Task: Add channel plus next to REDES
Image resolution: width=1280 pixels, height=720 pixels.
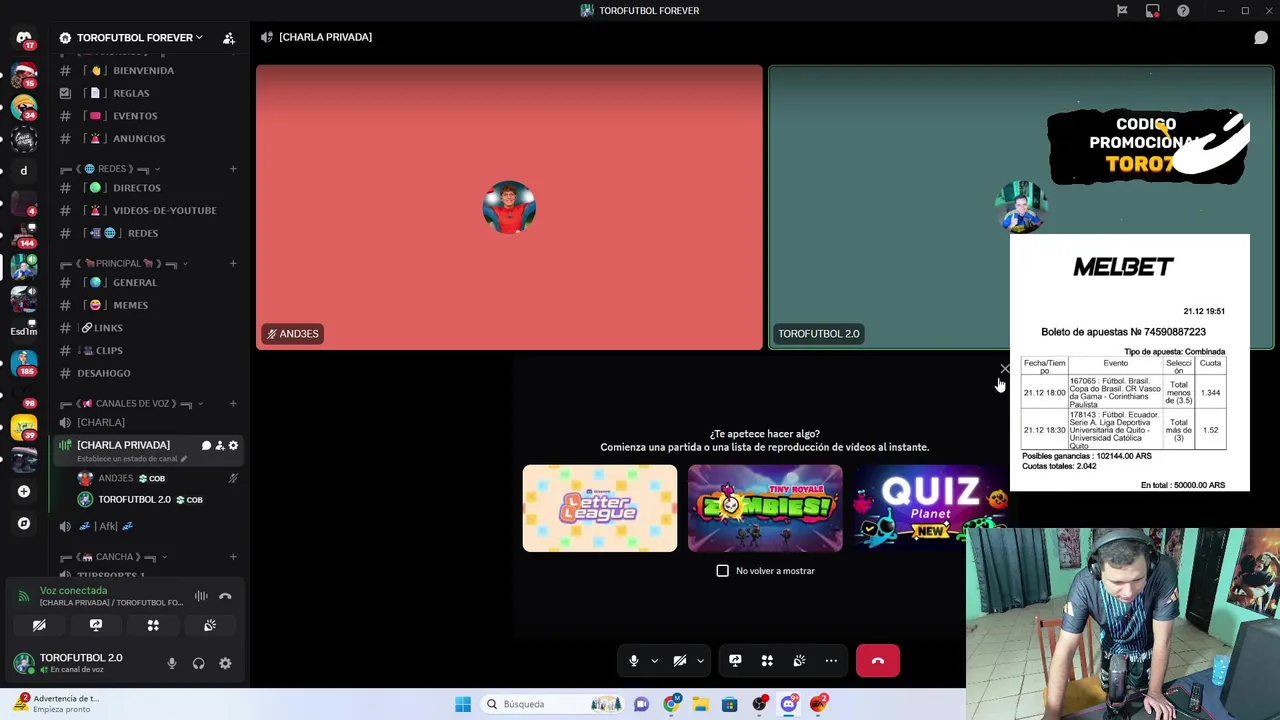Action: [233, 169]
